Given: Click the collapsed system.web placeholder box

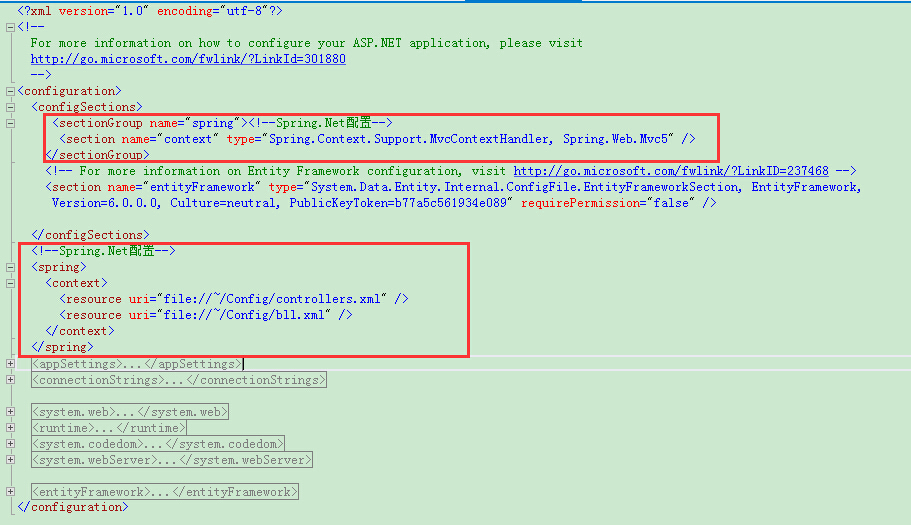Looking at the screenshot, I should tap(130, 412).
